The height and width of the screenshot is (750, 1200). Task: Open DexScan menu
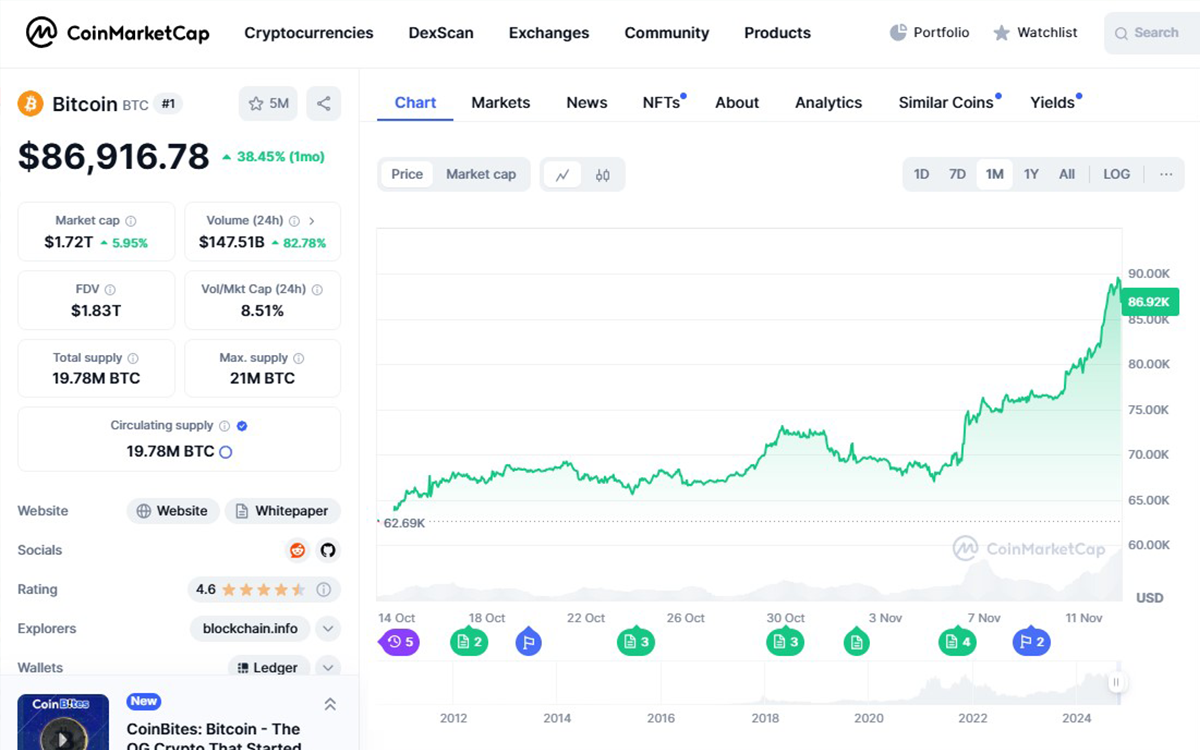[x=441, y=33]
